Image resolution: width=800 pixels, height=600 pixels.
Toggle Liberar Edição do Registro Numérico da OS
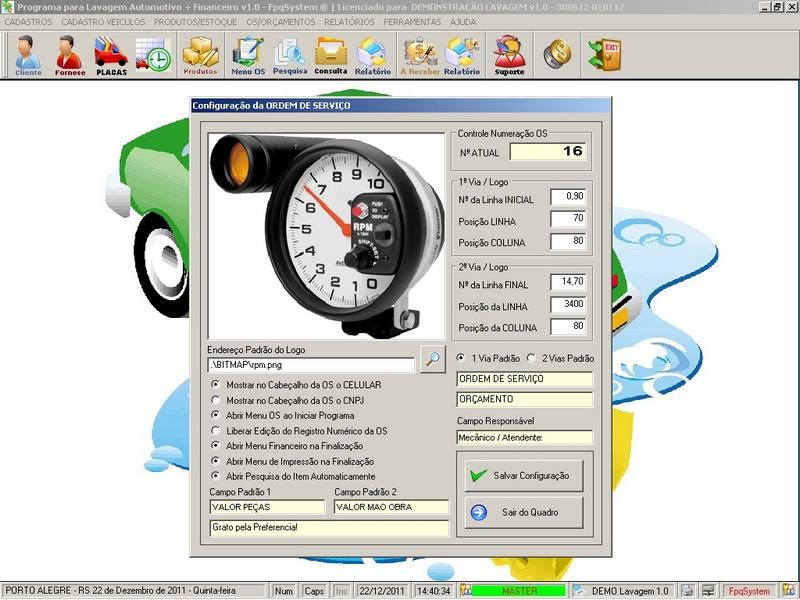pos(215,430)
